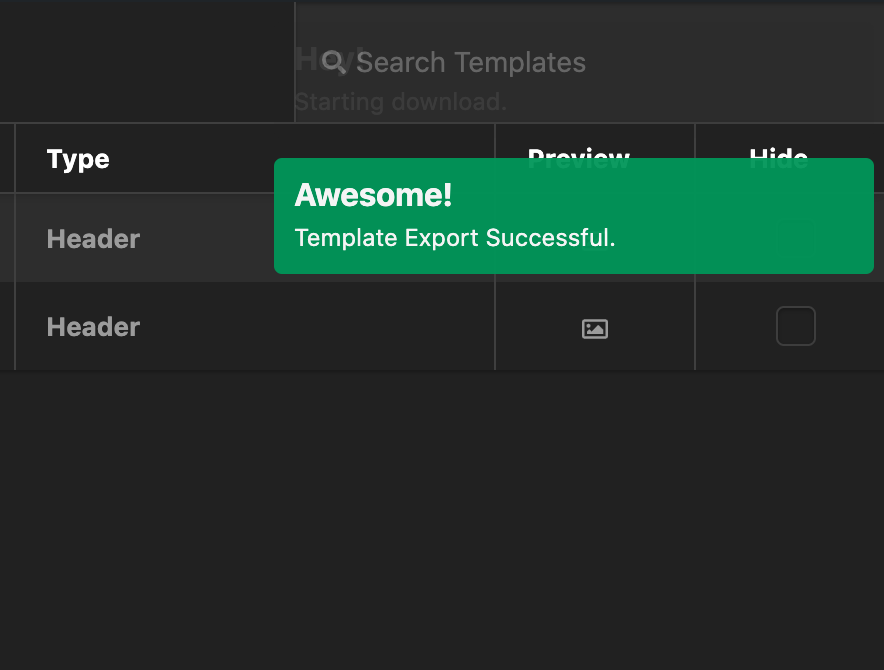Click the fading Starting download notification text
This screenshot has width=884, height=670.
point(401,102)
